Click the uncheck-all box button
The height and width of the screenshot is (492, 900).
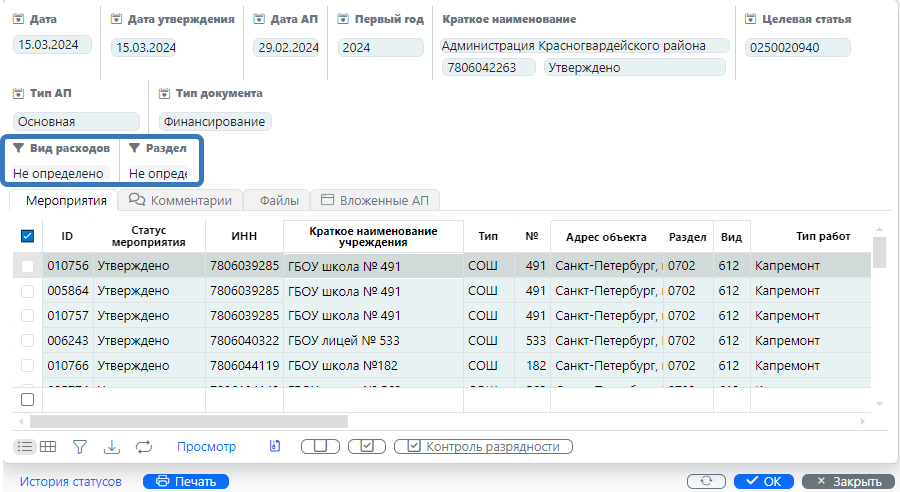[320, 447]
